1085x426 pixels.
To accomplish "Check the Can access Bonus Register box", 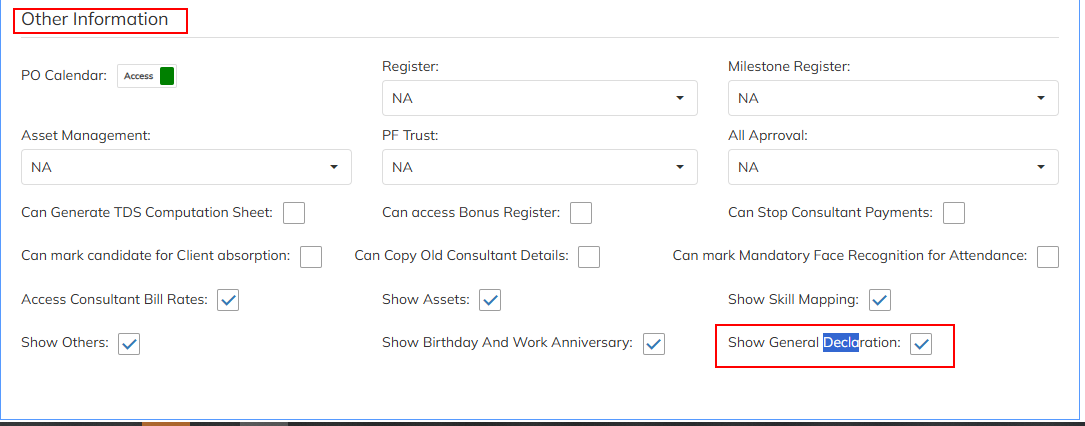I will (x=581, y=213).
